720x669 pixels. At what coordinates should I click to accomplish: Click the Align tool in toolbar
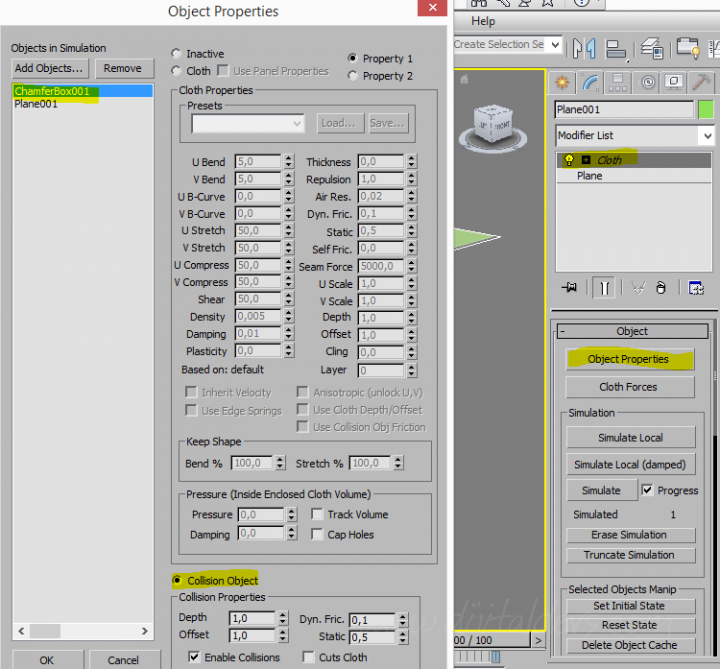pos(617,47)
